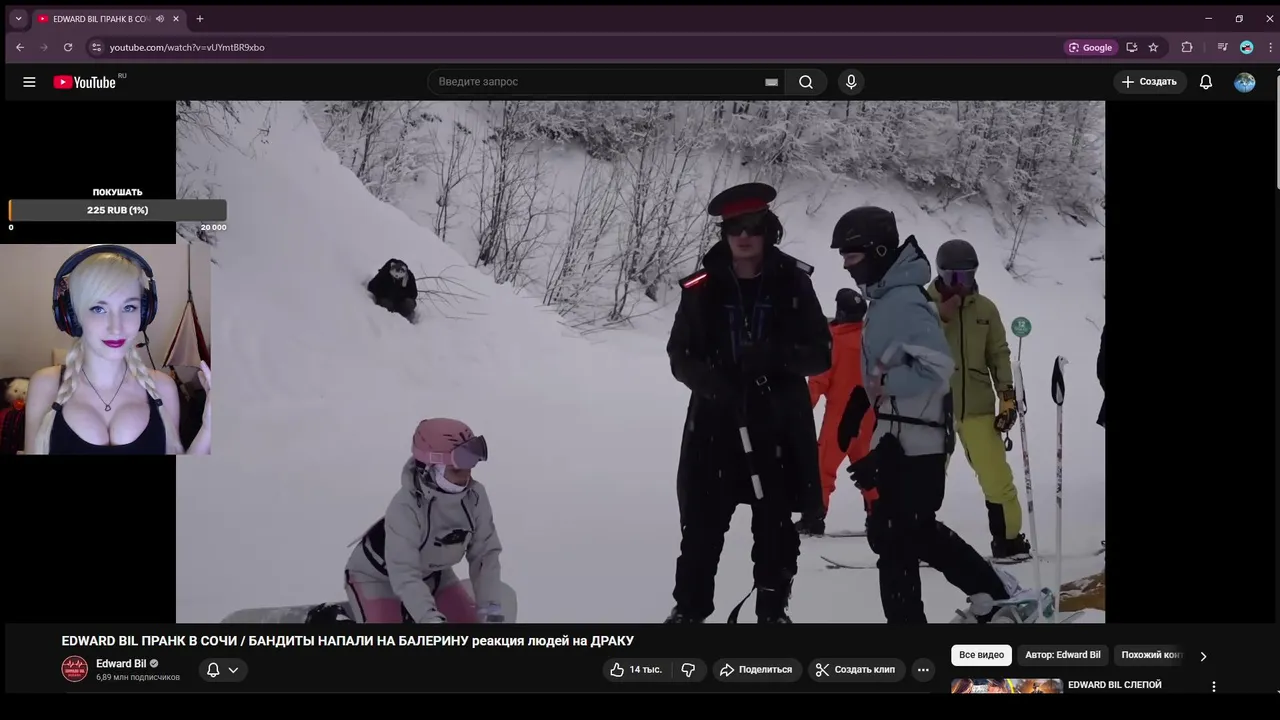Screen dimensions: 1280x720
Task: Open Chrome's three-dot menu
Action: pyautogui.click(x=1268, y=47)
